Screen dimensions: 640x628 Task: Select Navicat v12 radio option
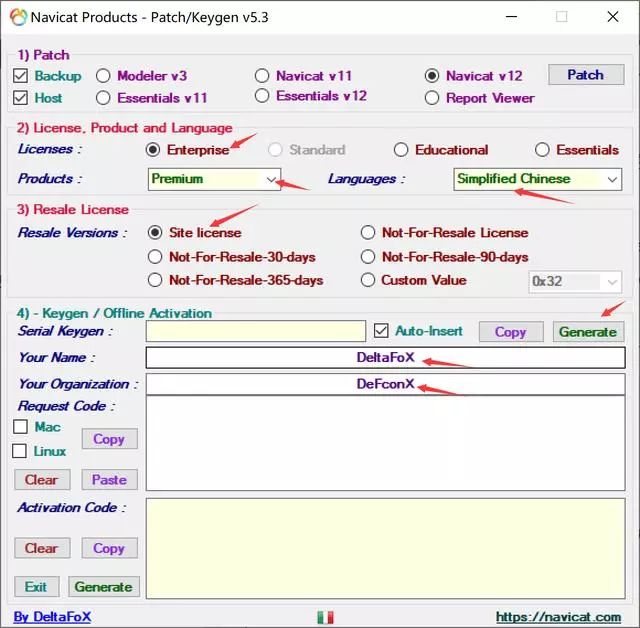click(432, 76)
